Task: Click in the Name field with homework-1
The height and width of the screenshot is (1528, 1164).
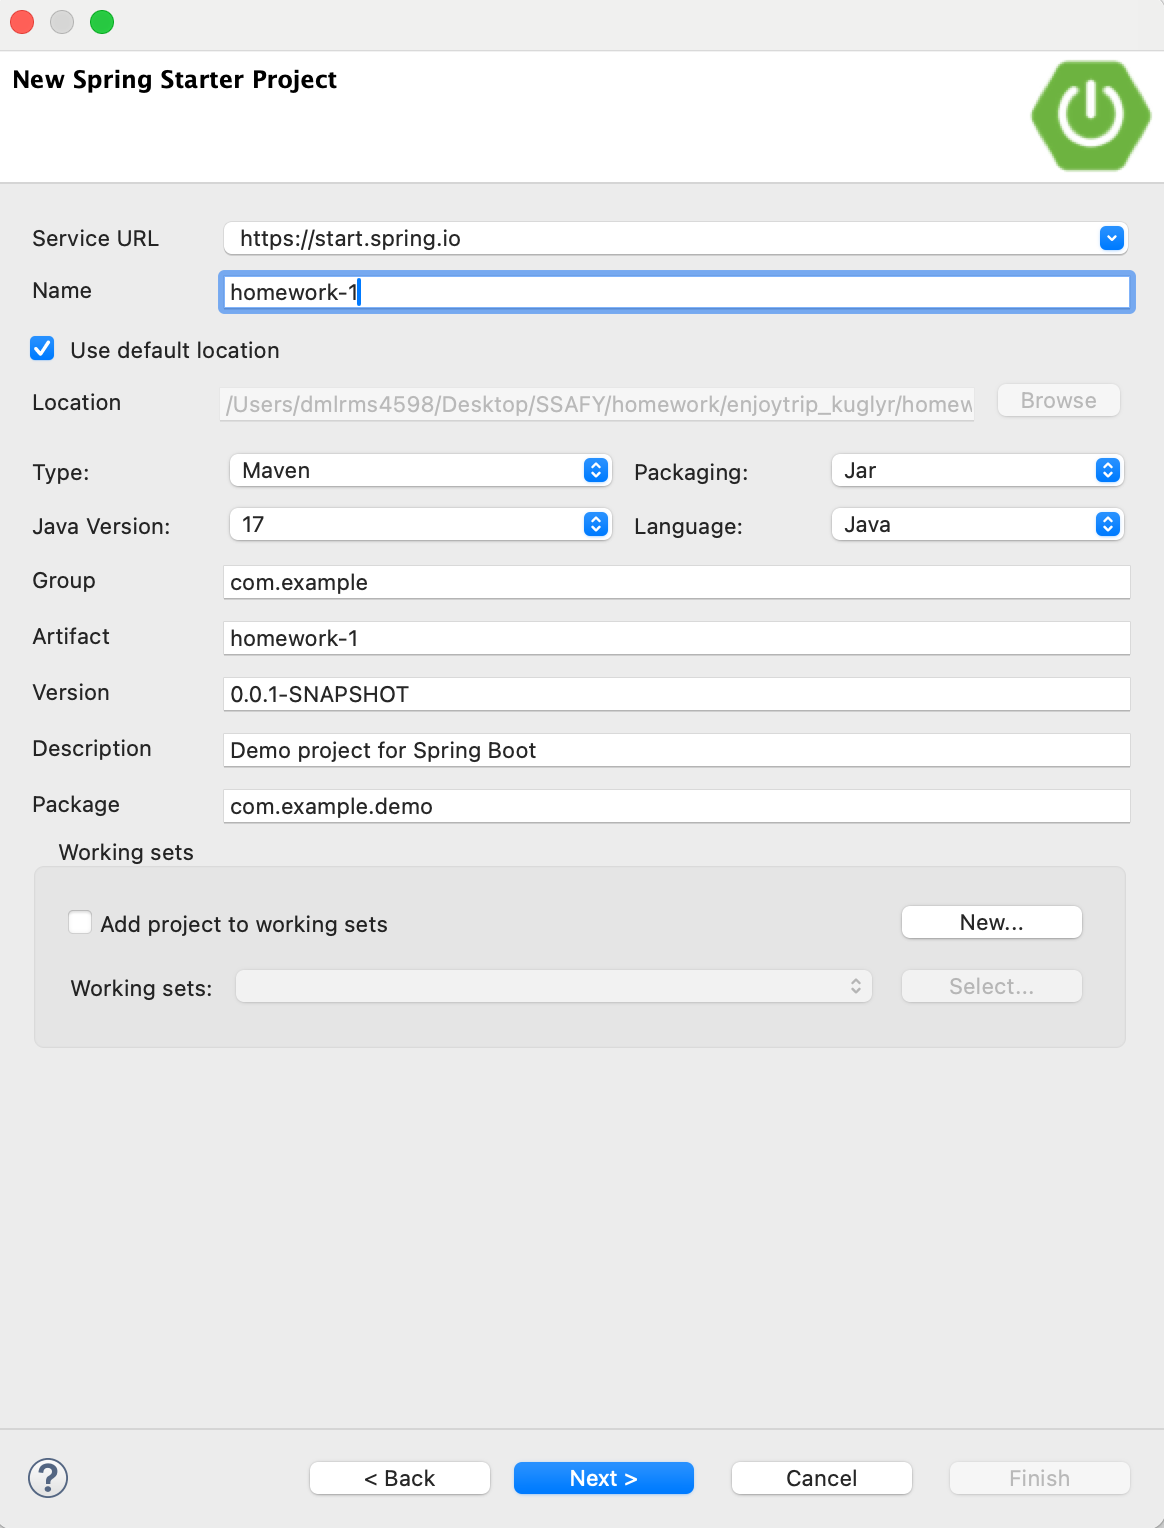Action: pyautogui.click(x=676, y=292)
